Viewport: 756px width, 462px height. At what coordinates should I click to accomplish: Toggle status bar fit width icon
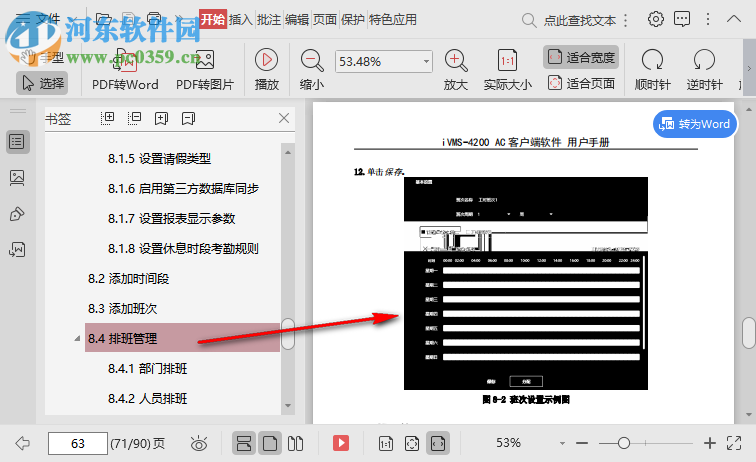(438, 443)
